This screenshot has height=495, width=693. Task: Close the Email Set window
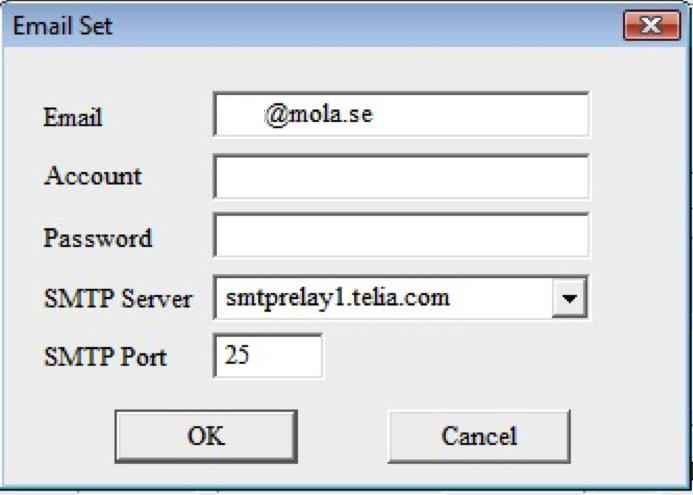[651, 26]
